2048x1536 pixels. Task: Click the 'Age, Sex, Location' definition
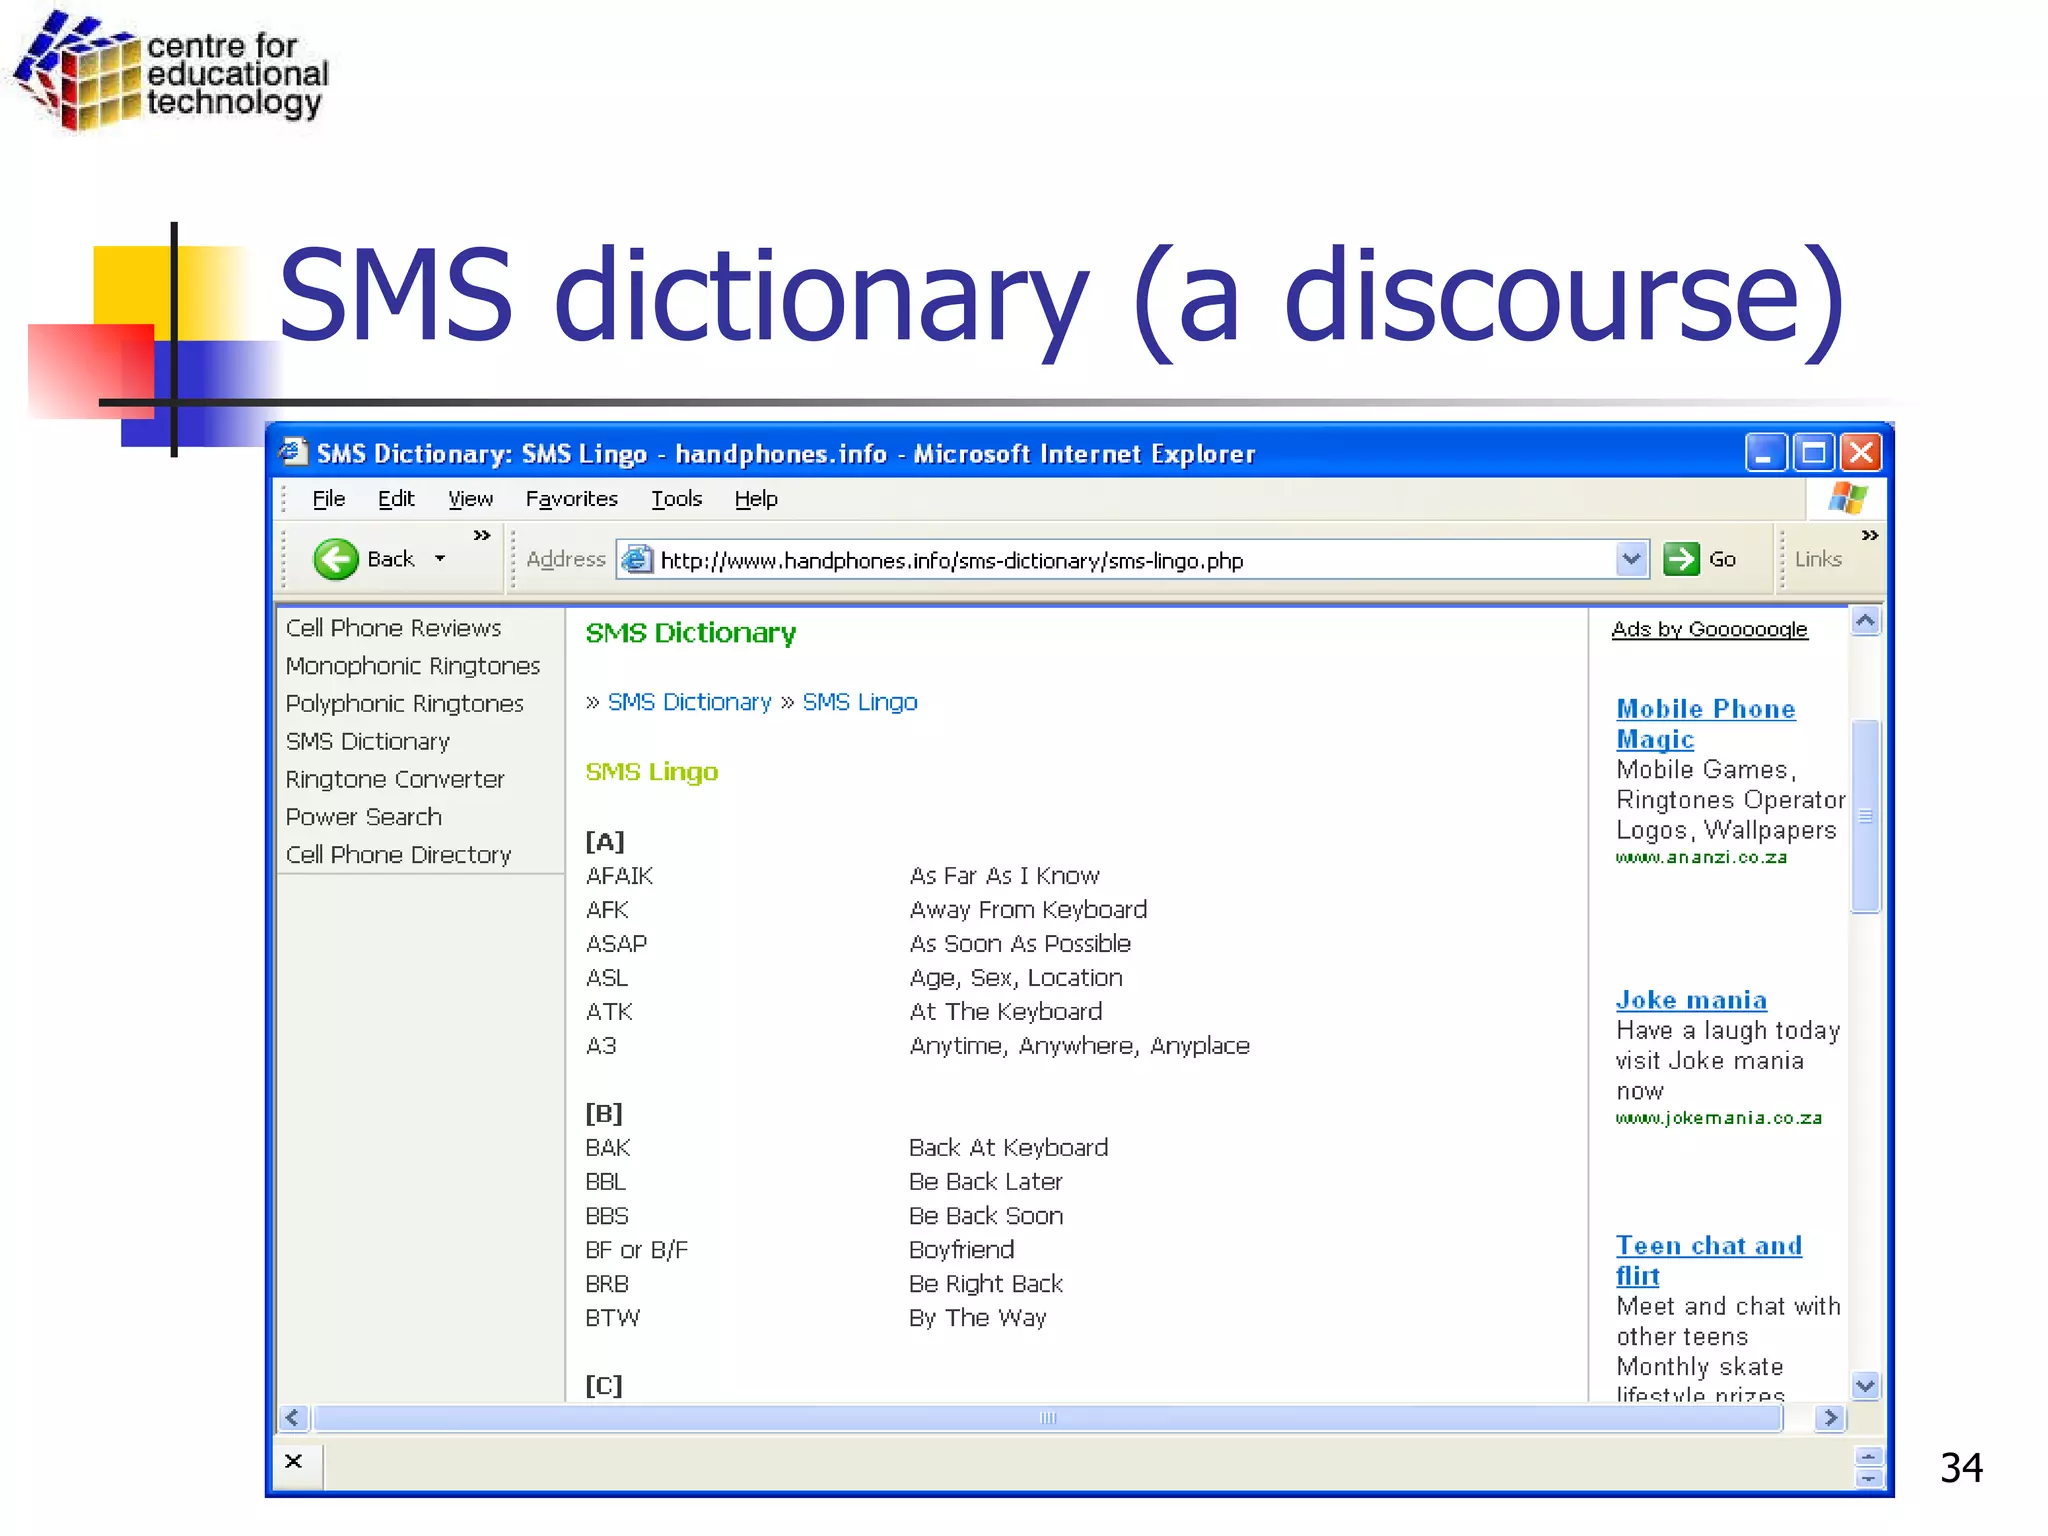[x=1016, y=978]
